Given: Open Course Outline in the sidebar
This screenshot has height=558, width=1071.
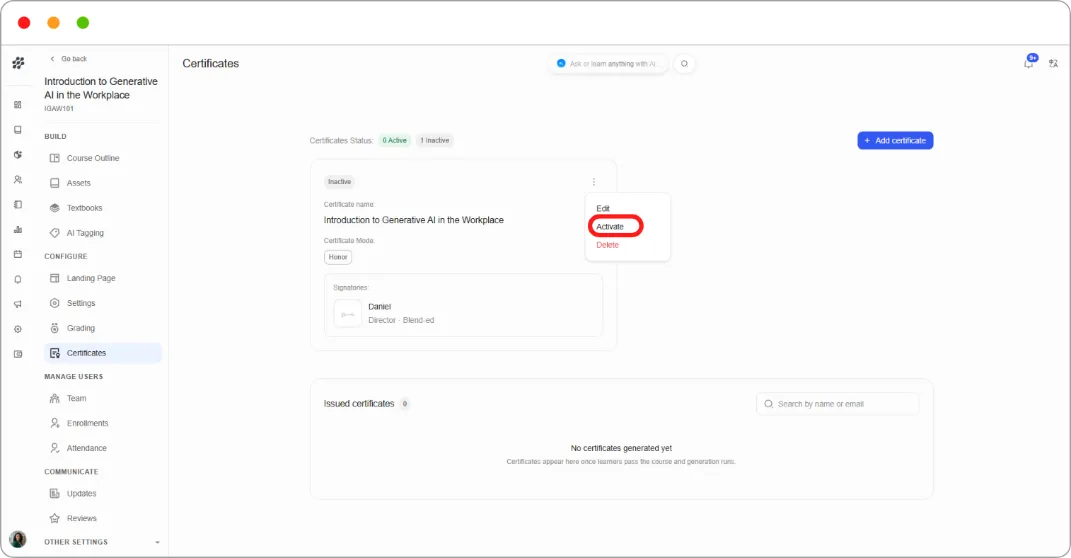Looking at the screenshot, I should 102,158.
